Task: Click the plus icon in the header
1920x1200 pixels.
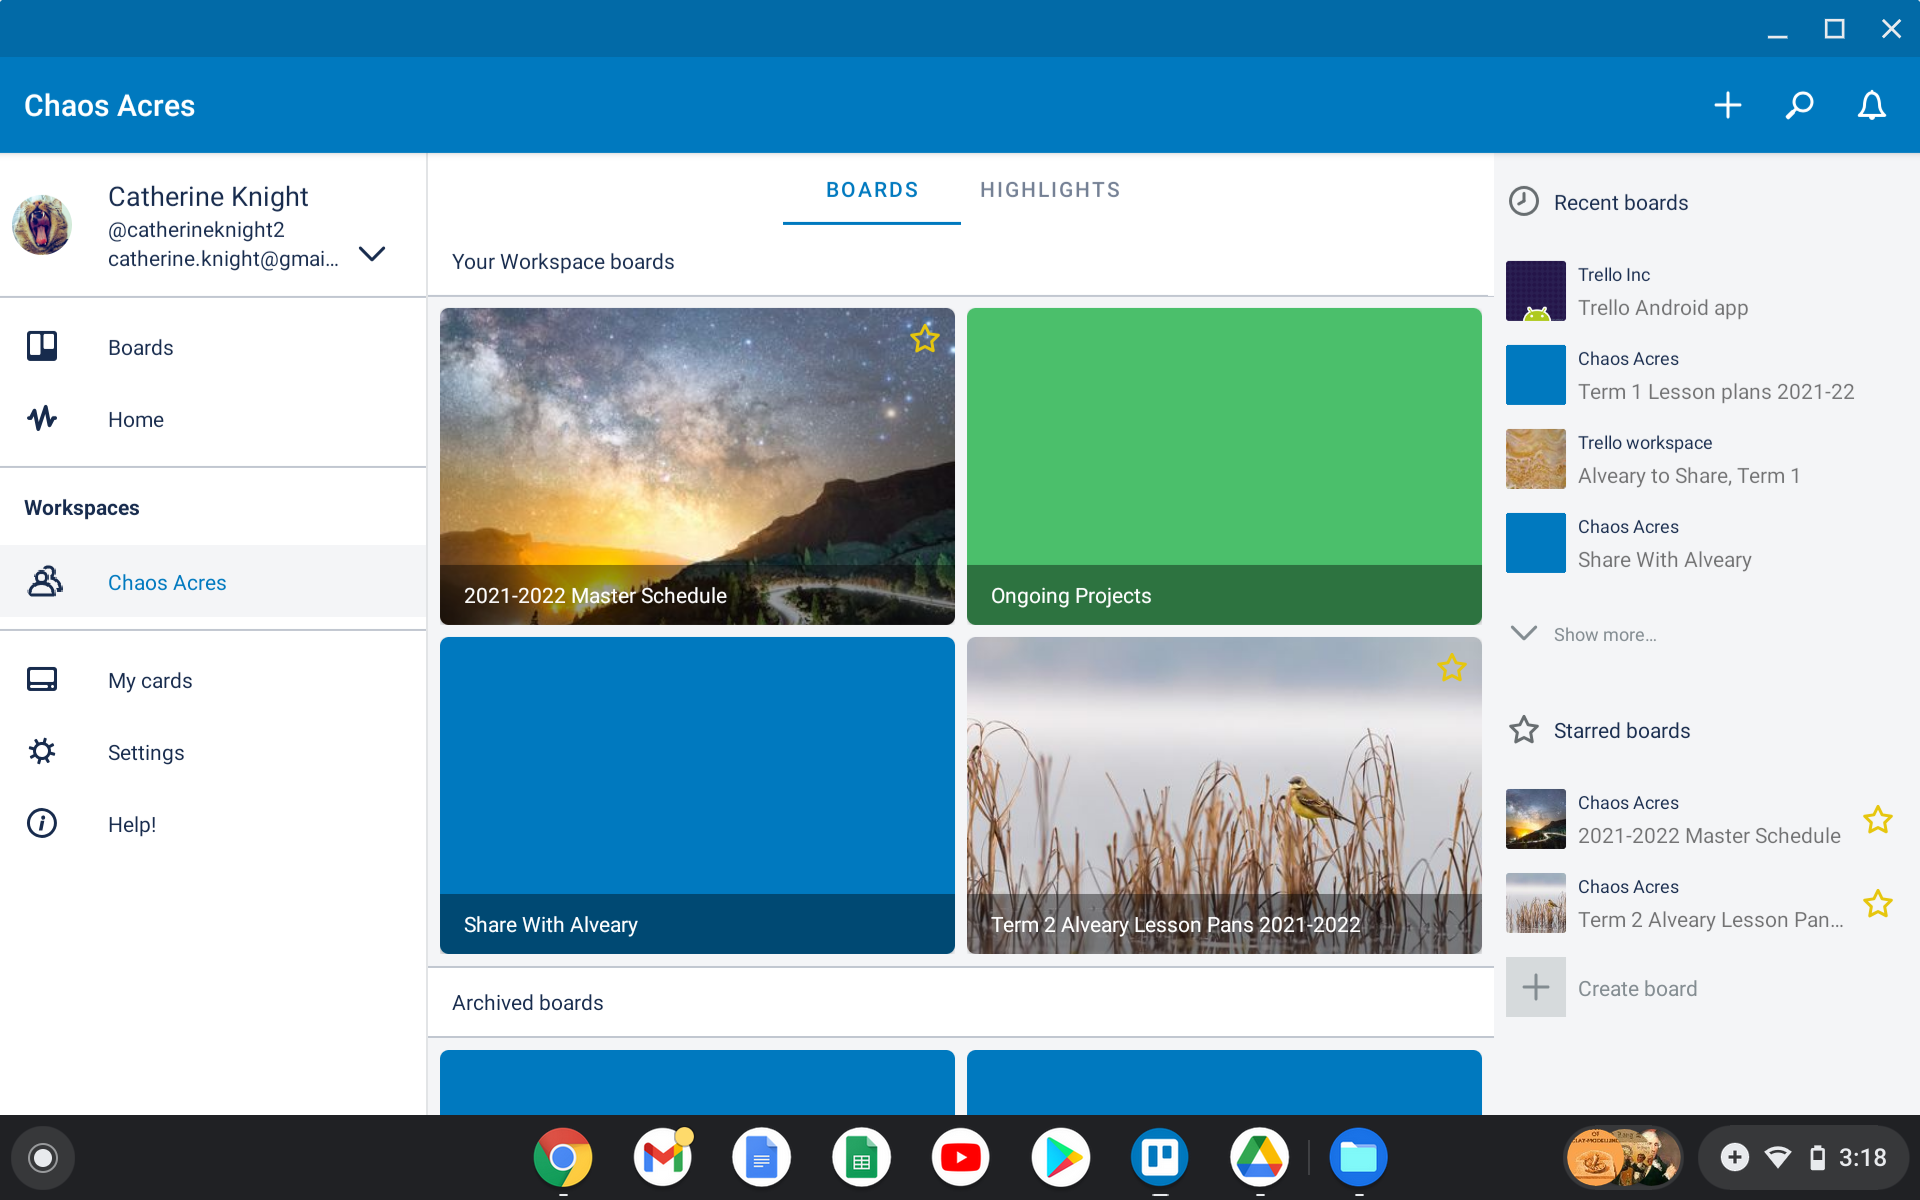Action: click(x=1727, y=105)
